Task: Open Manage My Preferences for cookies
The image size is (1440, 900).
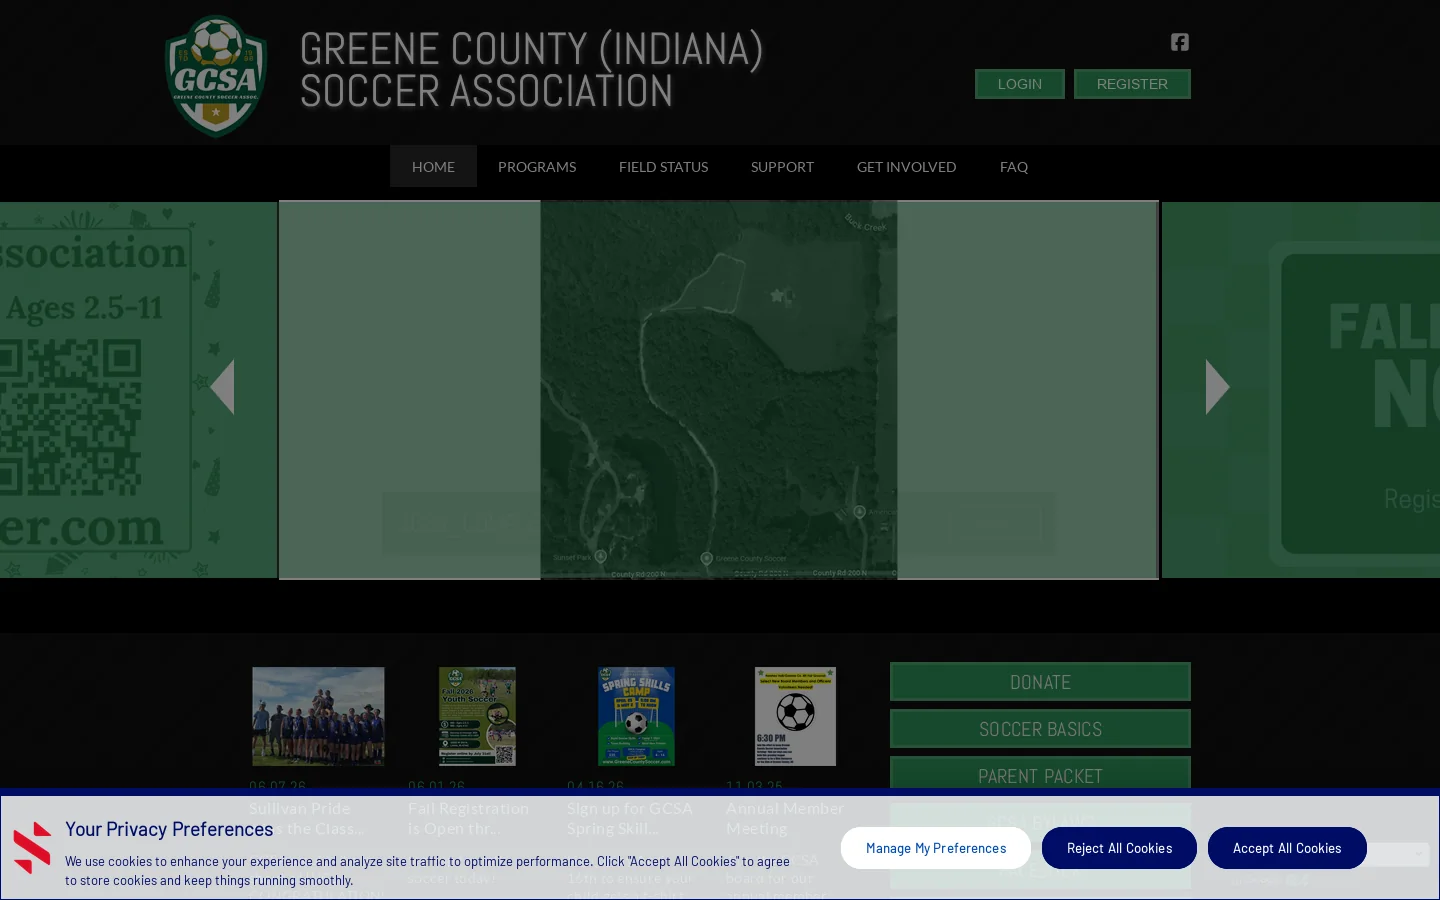Action: [936, 848]
